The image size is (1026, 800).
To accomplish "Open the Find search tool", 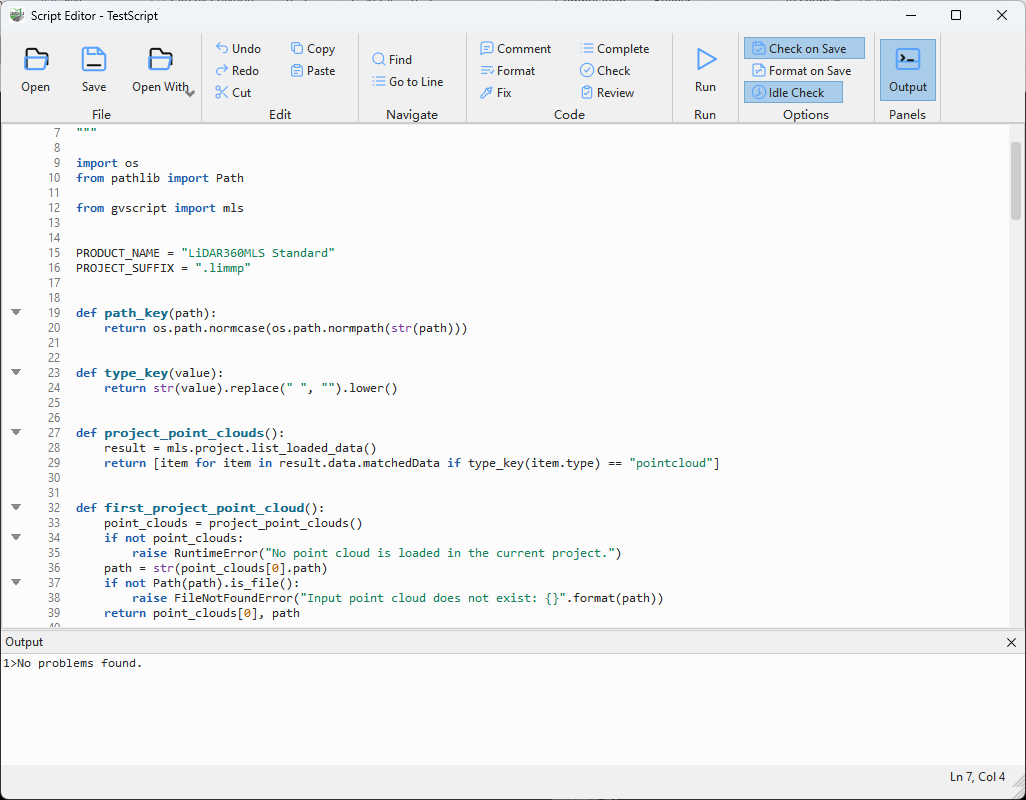I will coord(392,60).
